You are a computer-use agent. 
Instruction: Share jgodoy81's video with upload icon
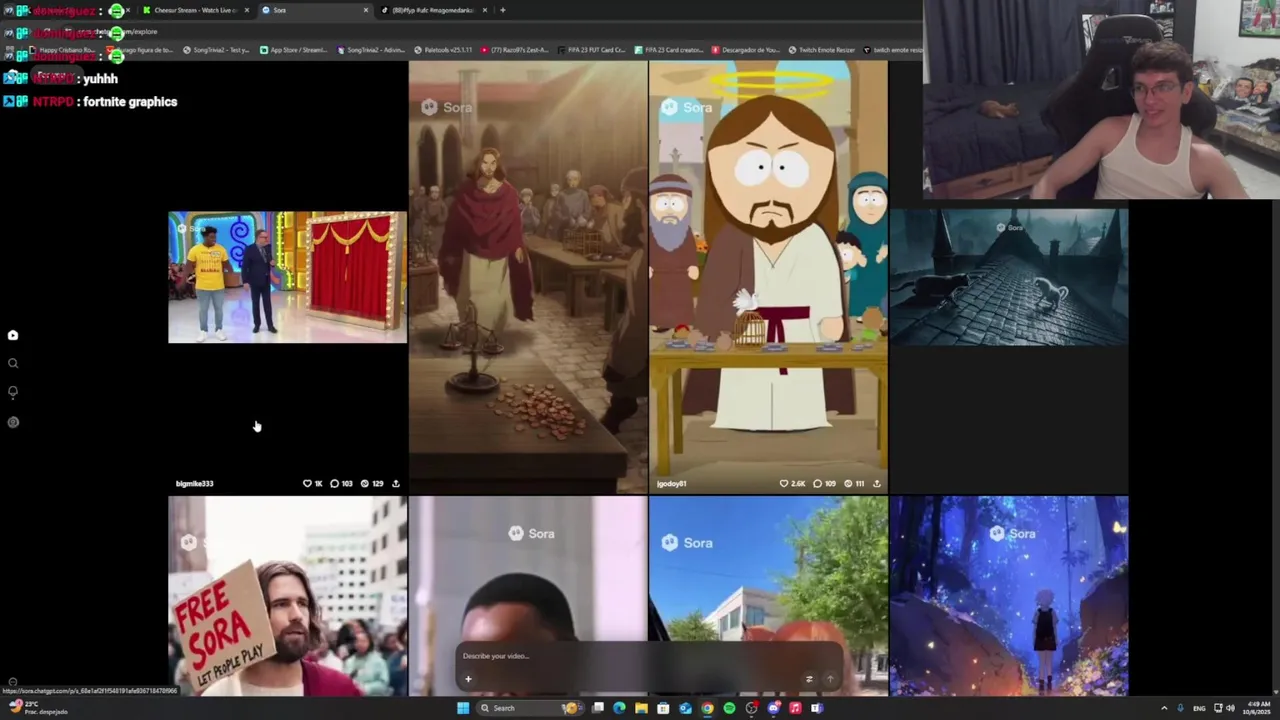point(877,483)
